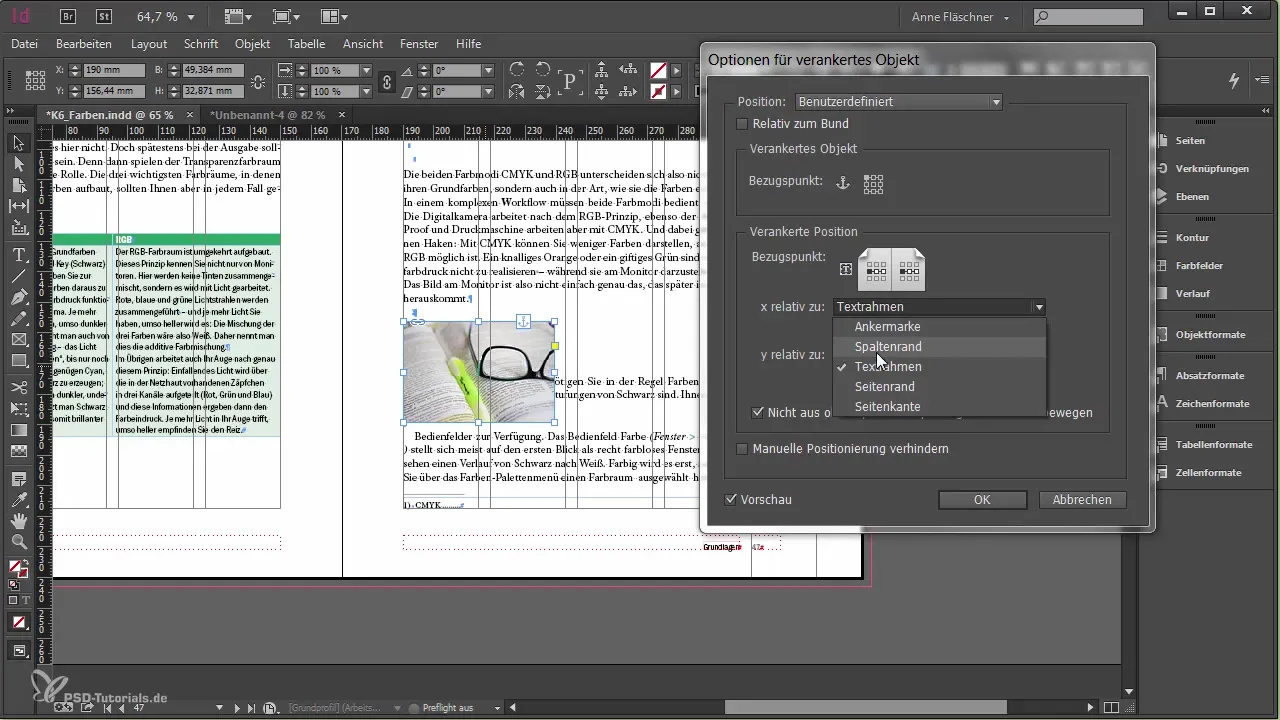Open the Position Benutzerdefiniert dropdown
Screen dimensions: 1280x720
899,102
